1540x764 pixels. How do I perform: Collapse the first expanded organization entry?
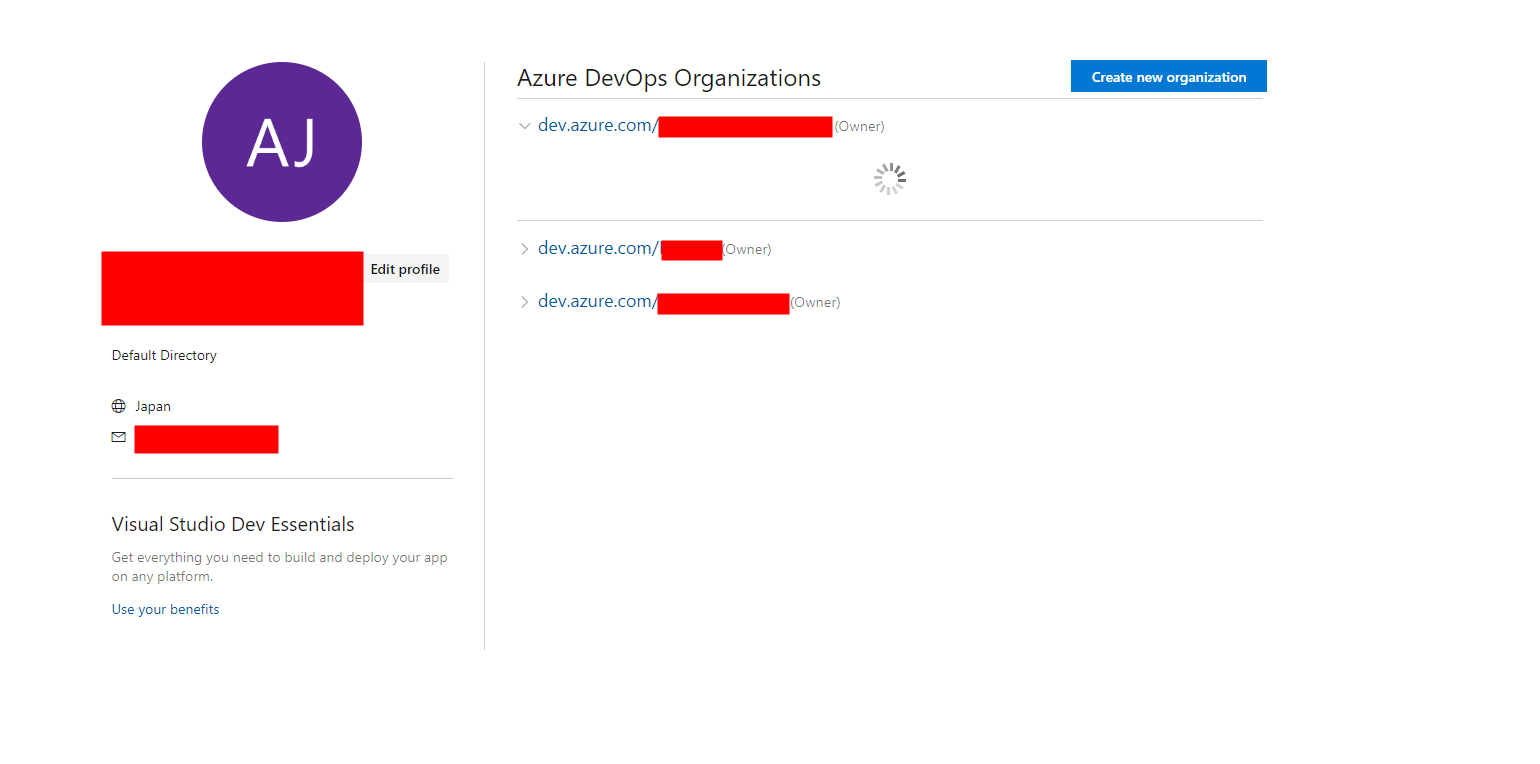pos(525,125)
